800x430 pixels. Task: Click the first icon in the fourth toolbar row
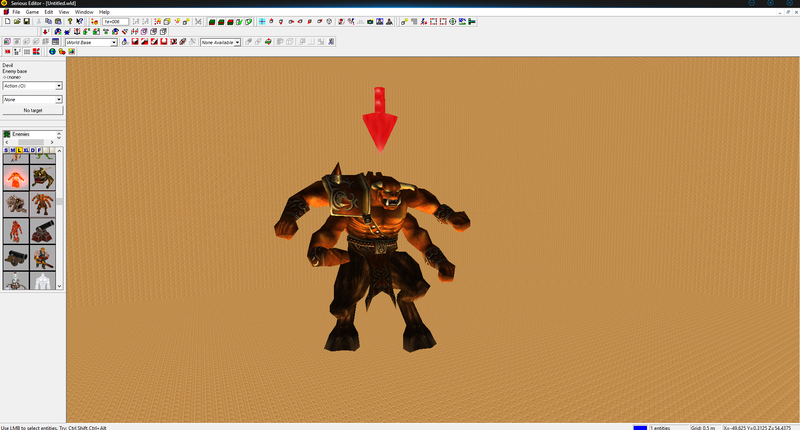click(8, 52)
